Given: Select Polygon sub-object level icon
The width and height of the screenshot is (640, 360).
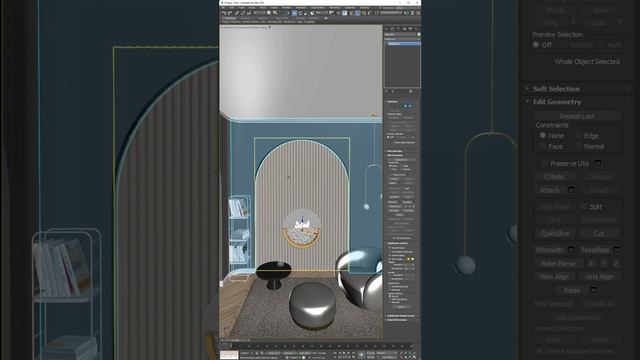Looking at the screenshot, I should point(405,106).
